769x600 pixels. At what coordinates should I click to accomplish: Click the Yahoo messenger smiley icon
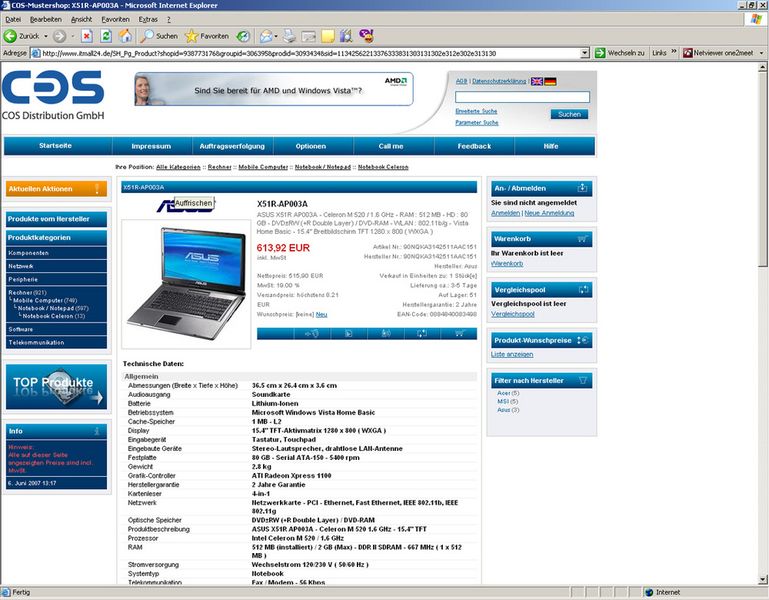(366, 35)
